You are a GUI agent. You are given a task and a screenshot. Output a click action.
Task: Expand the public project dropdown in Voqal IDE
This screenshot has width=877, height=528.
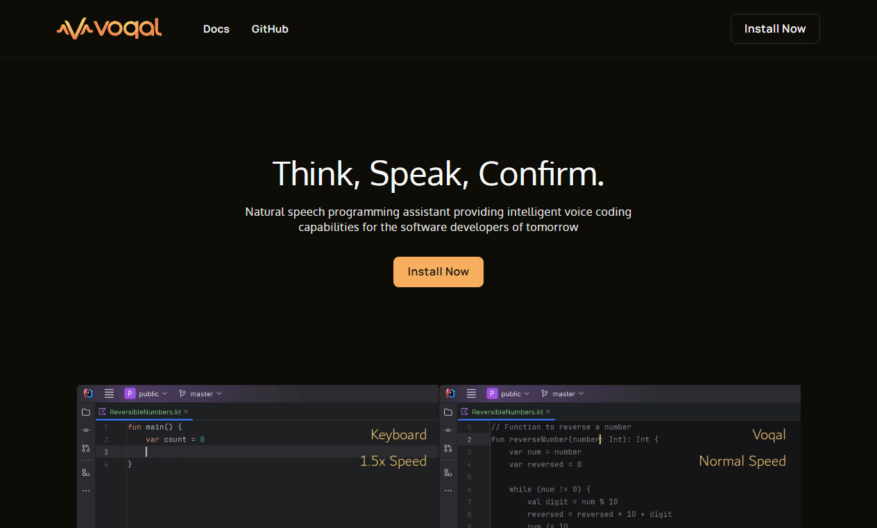coord(515,394)
